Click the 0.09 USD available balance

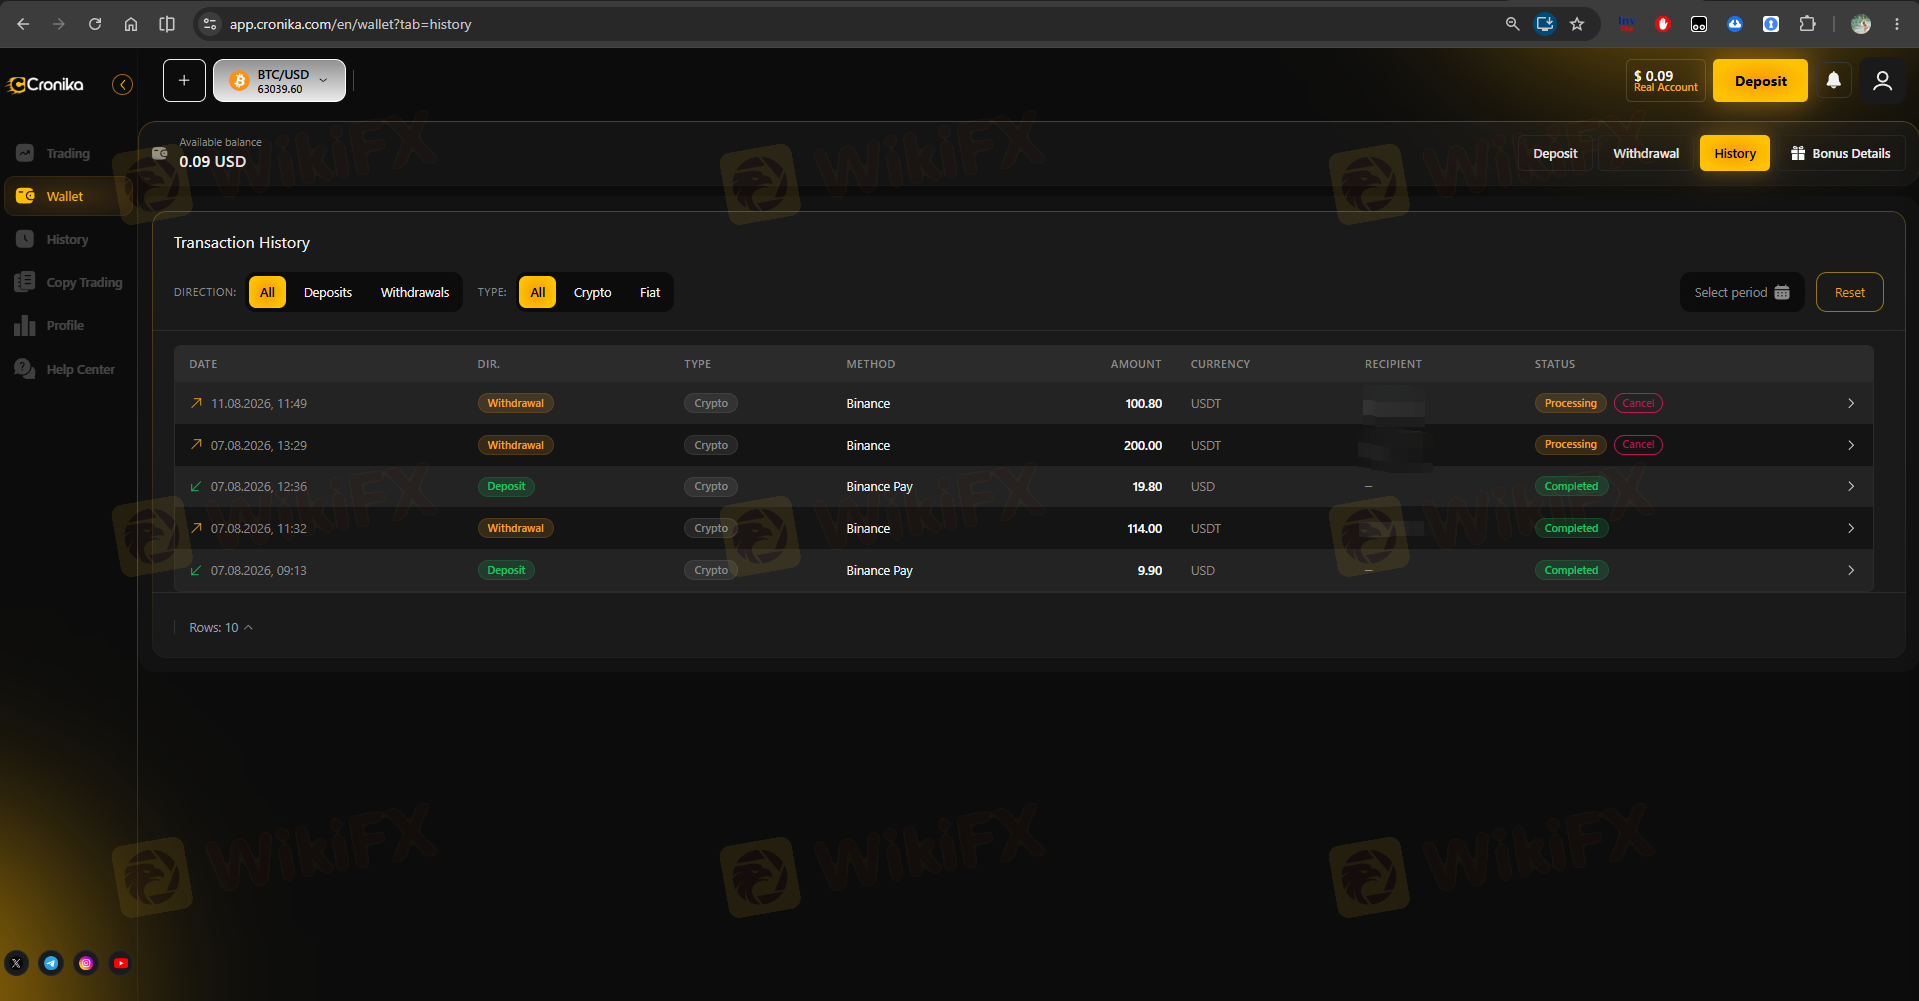[212, 162]
